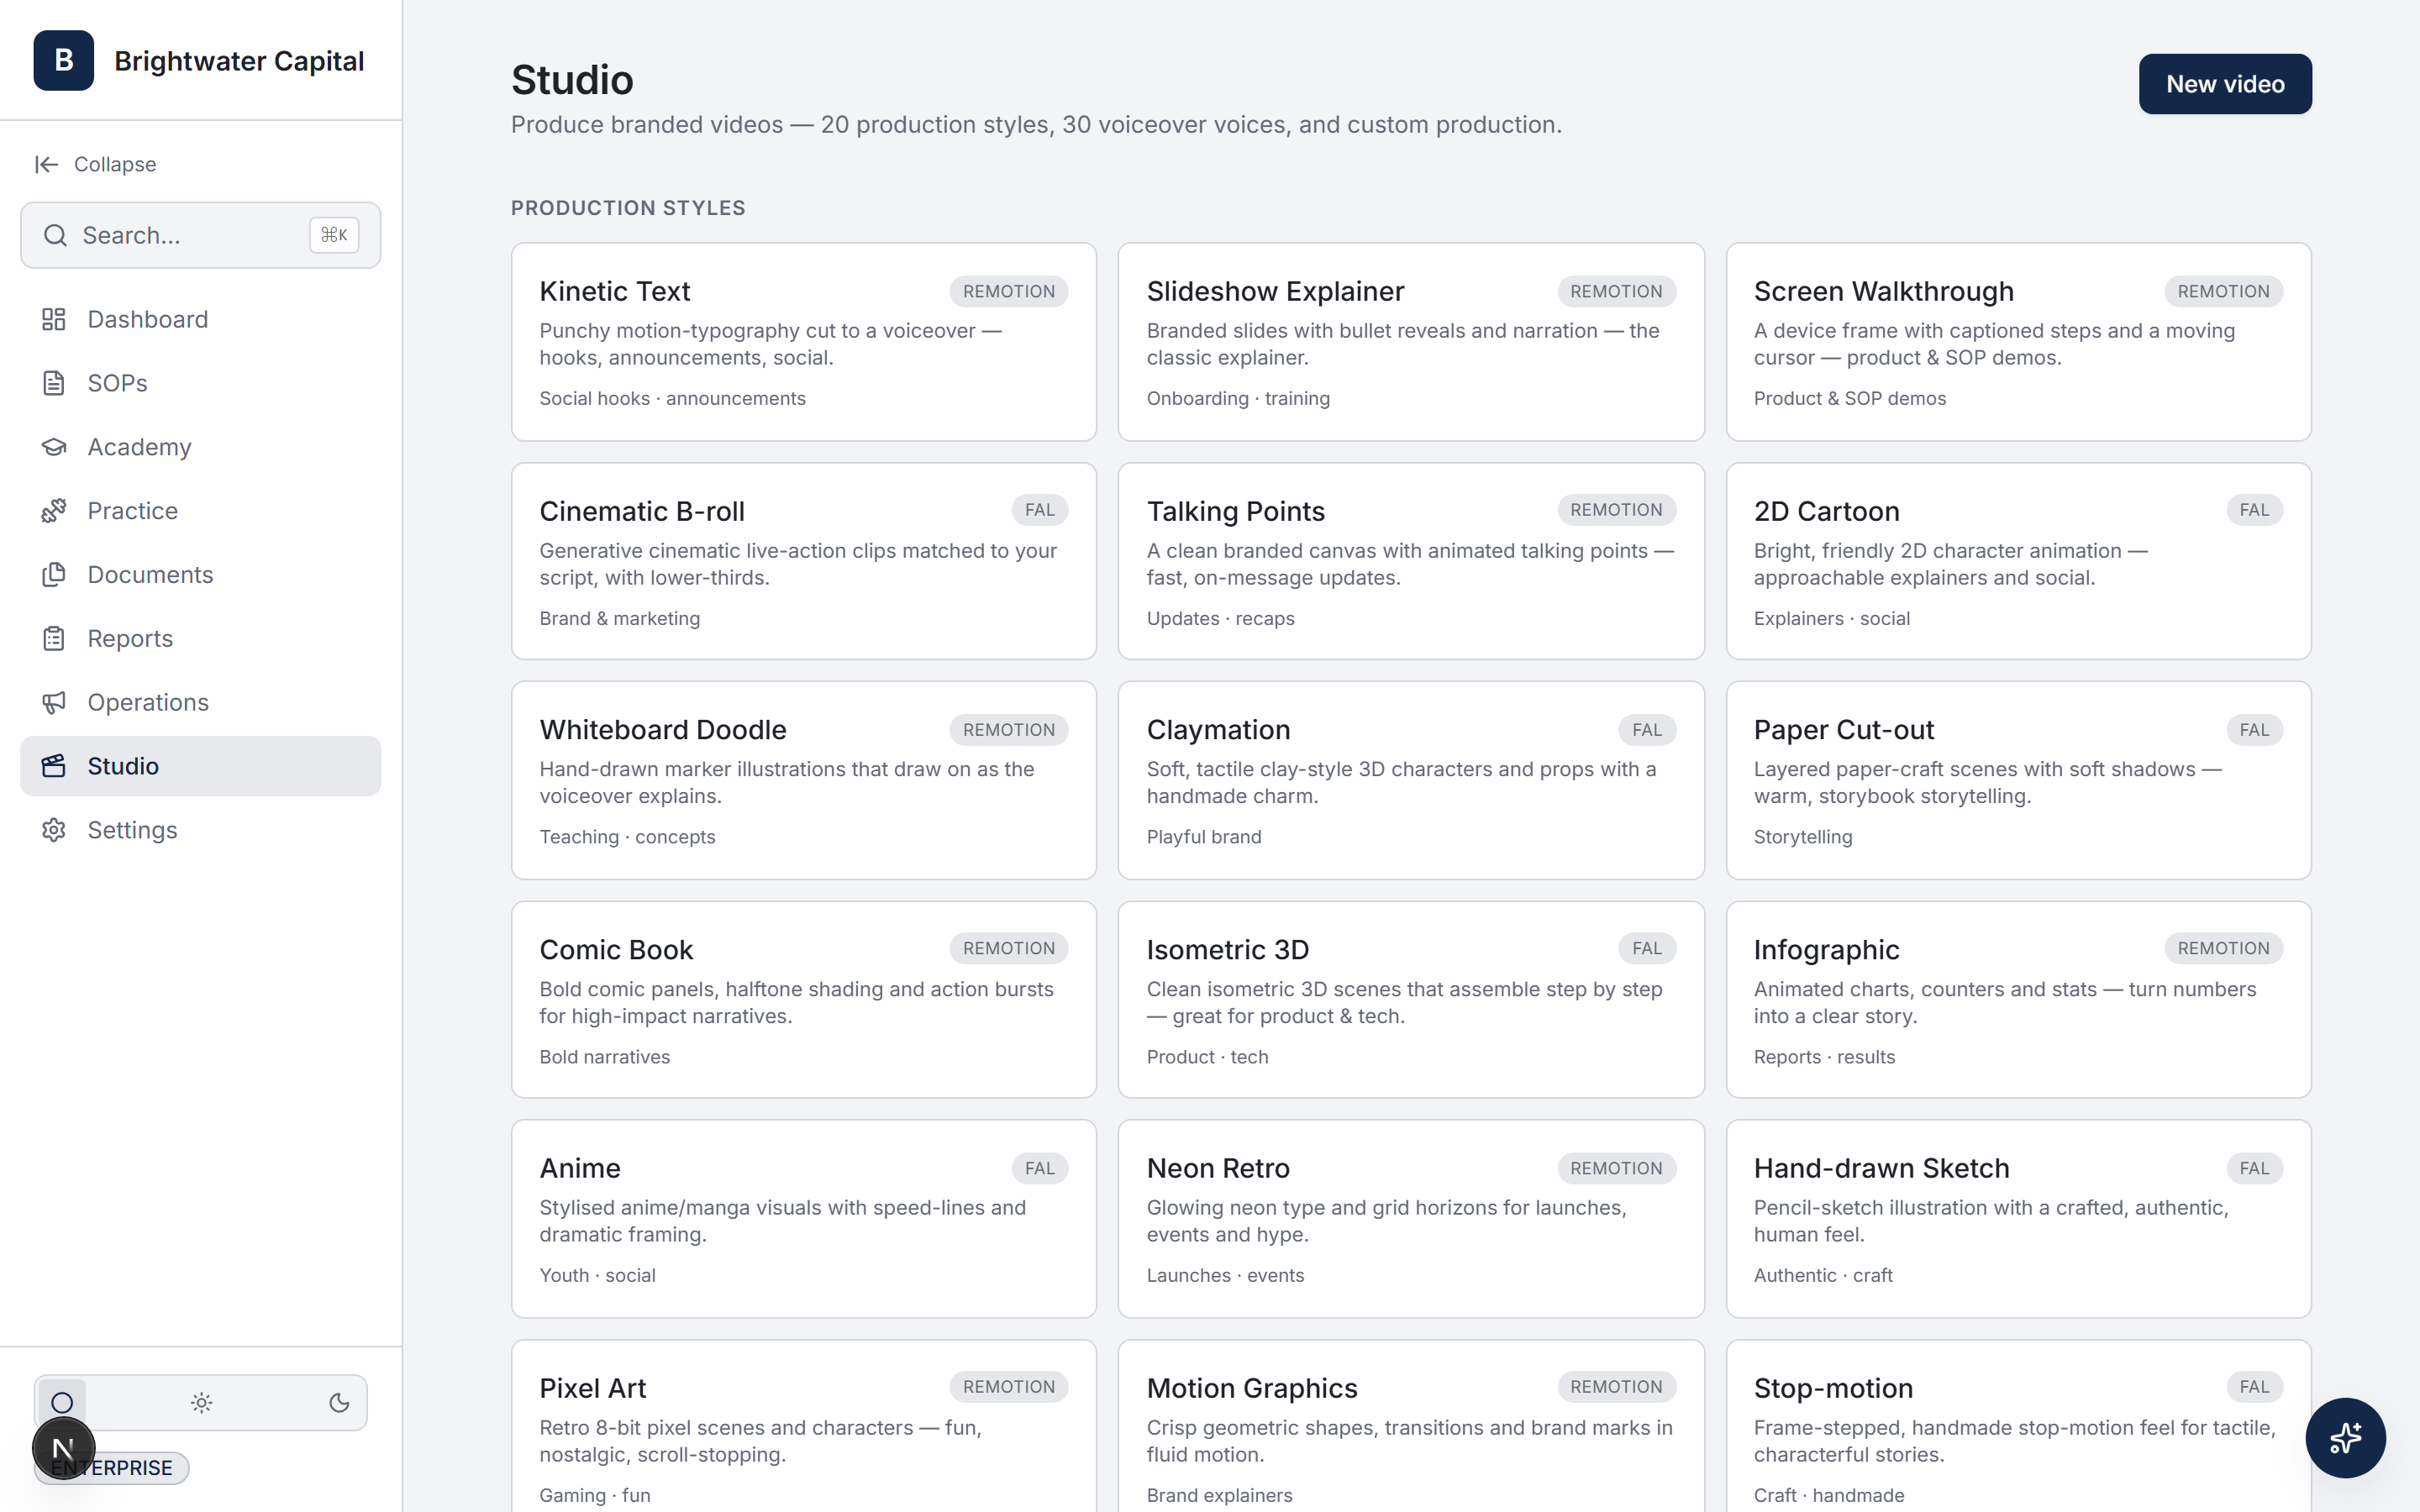Image resolution: width=2420 pixels, height=1512 pixels.
Task: Click the N user avatar
Action: click(x=63, y=1447)
